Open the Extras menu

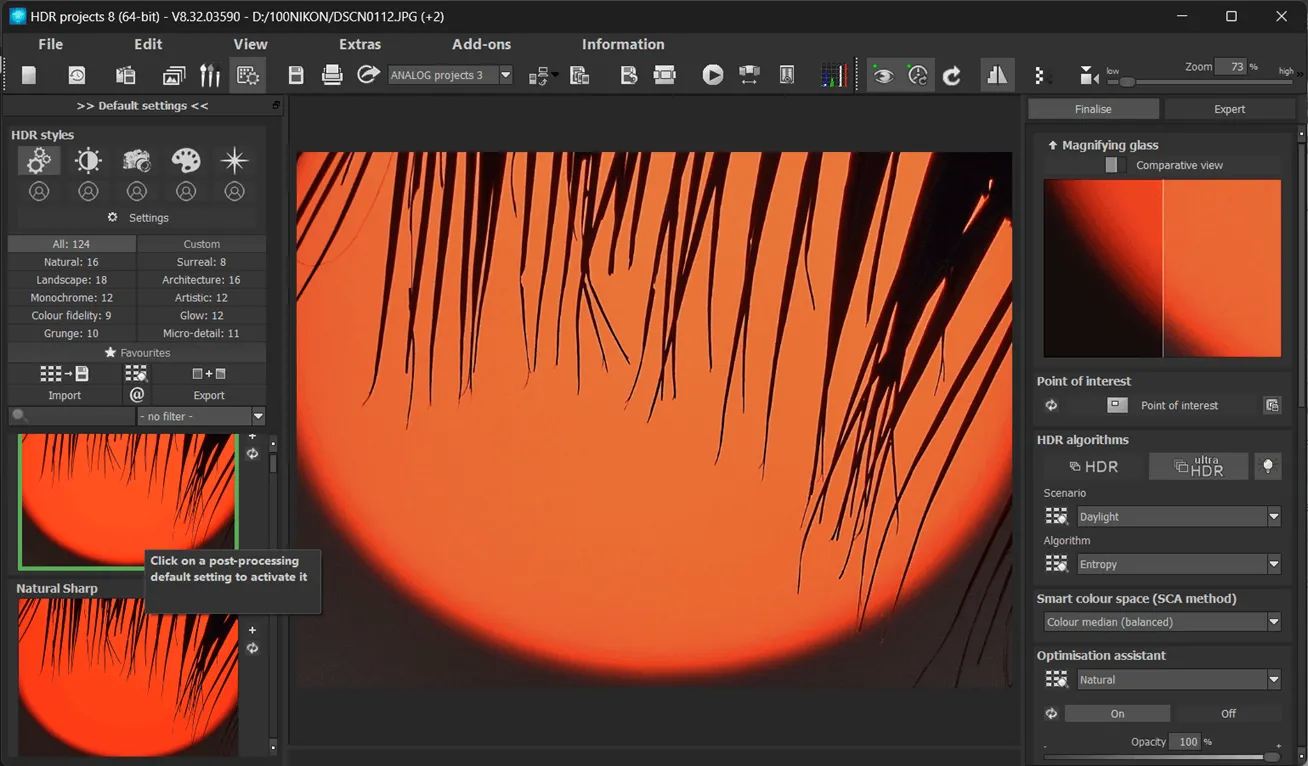tap(360, 44)
